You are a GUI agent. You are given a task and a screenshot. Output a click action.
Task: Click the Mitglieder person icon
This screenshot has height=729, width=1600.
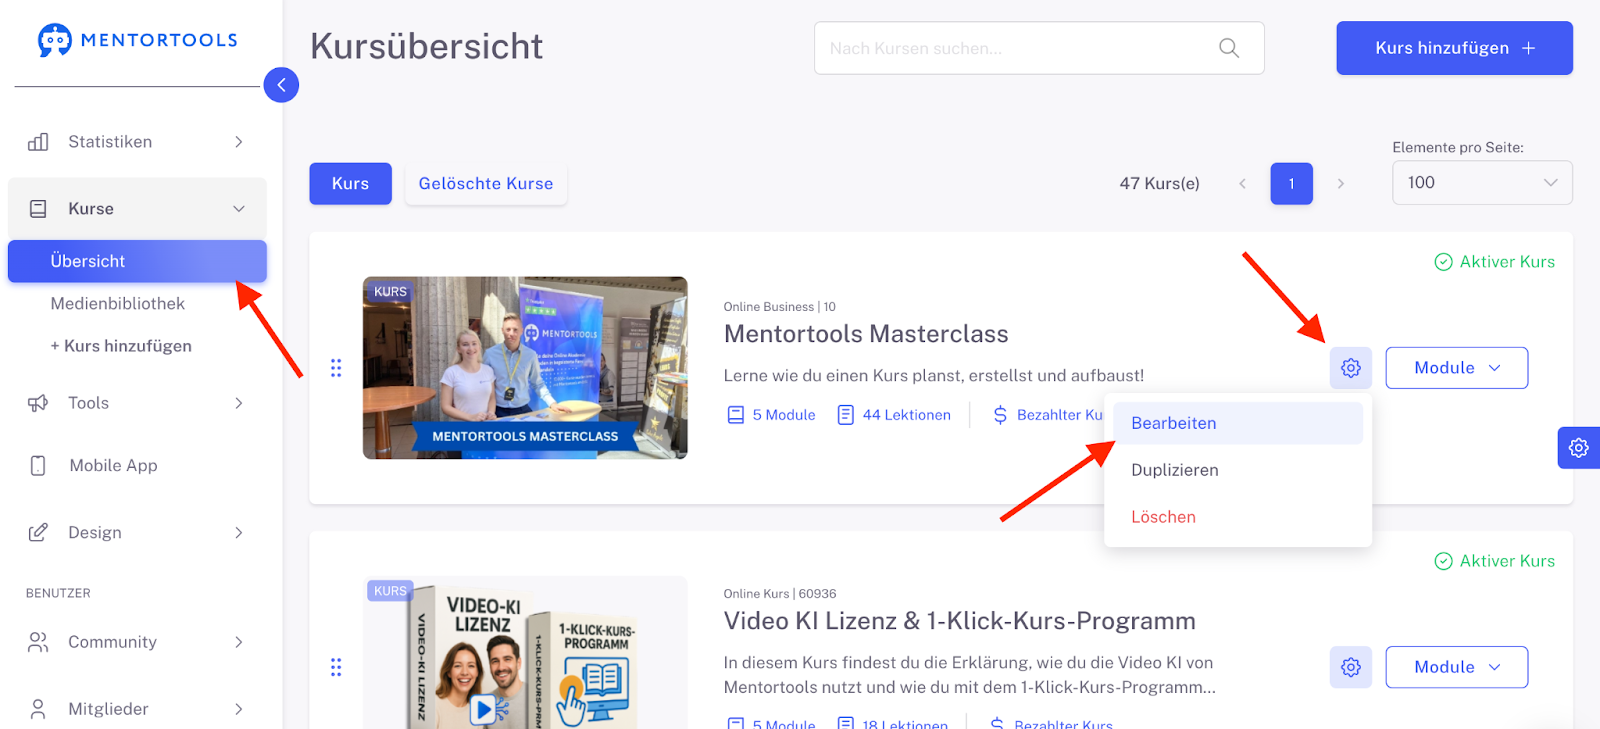tap(38, 709)
